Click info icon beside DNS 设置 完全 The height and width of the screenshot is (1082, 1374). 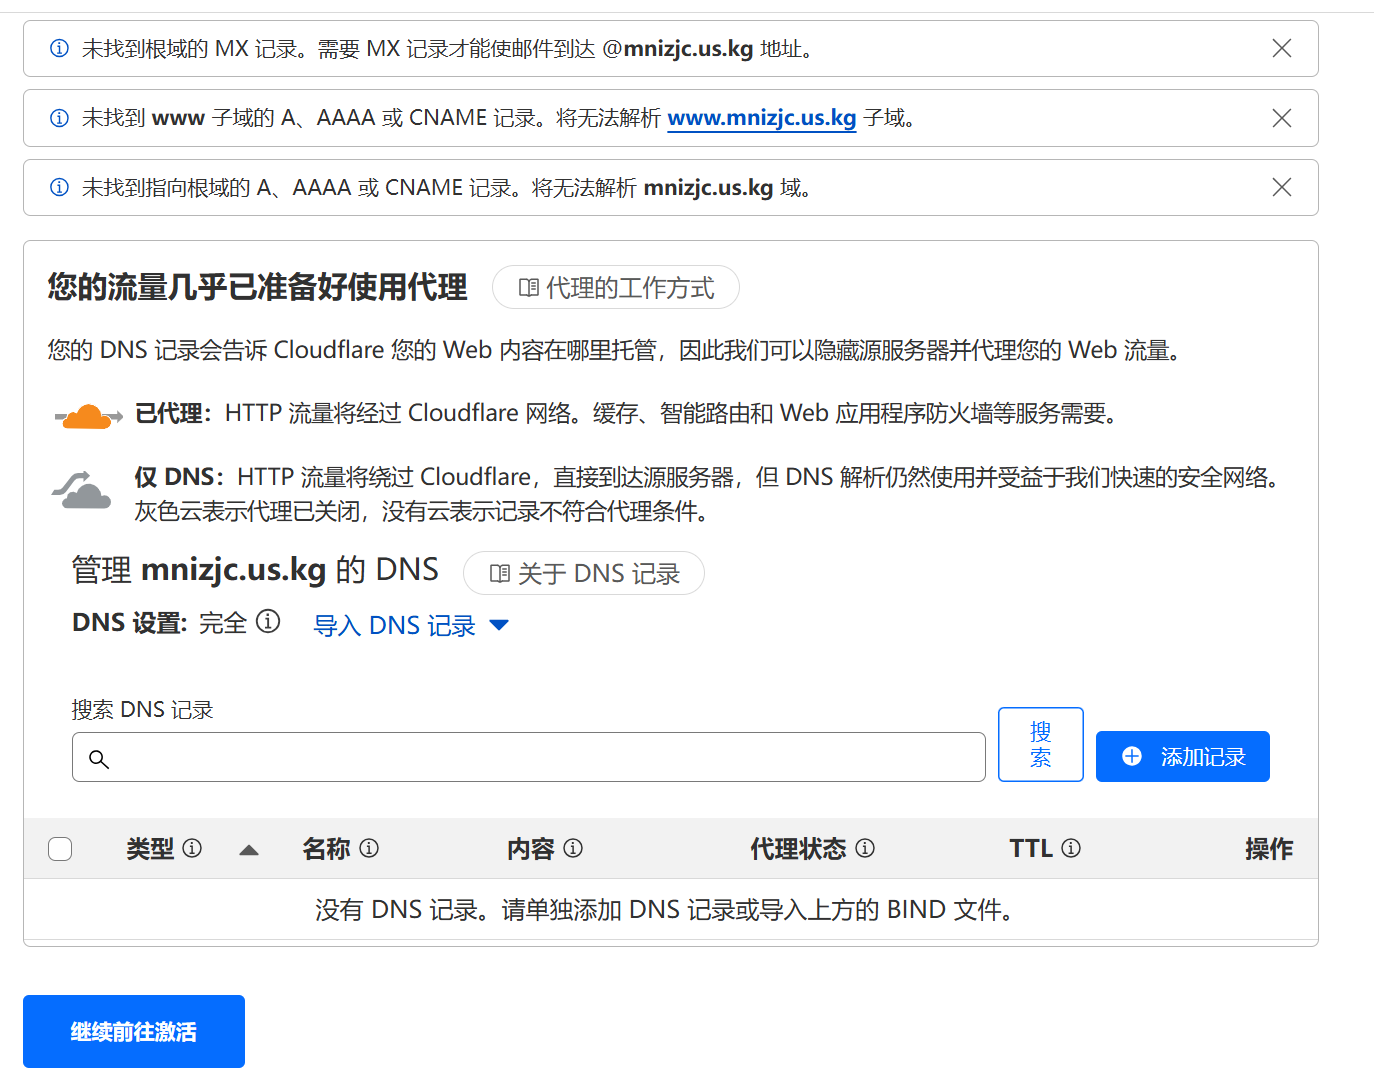click(x=268, y=622)
